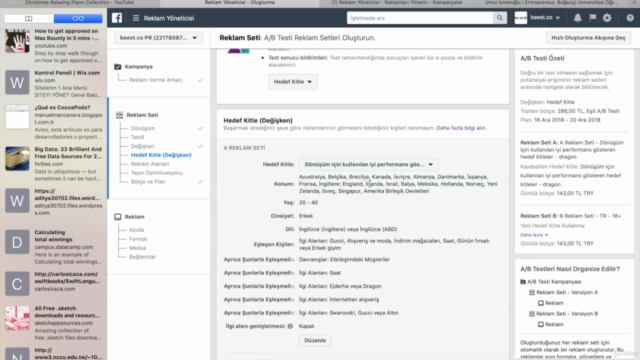This screenshot has height=360, width=640.
Task: Expand the Dönüşüm için kullanılan audience selector
Action: pos(369,164)
